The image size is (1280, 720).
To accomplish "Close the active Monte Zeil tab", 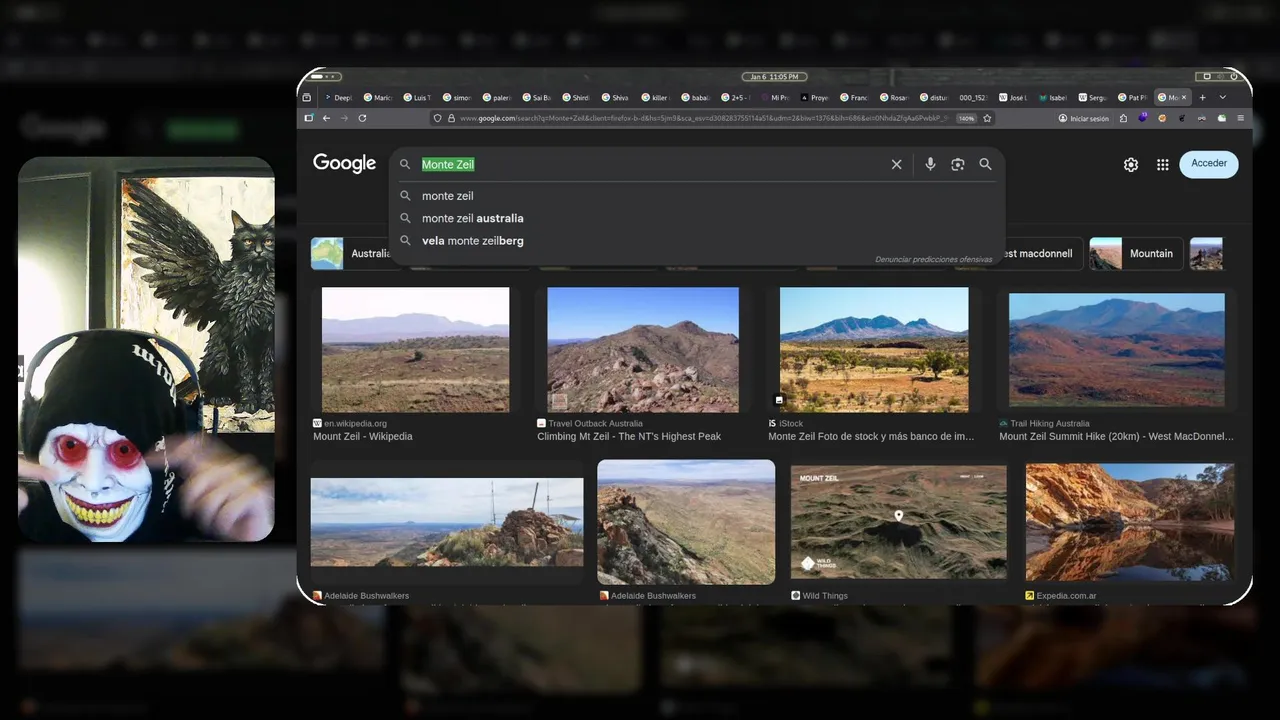I will (x=1184, y=98).
